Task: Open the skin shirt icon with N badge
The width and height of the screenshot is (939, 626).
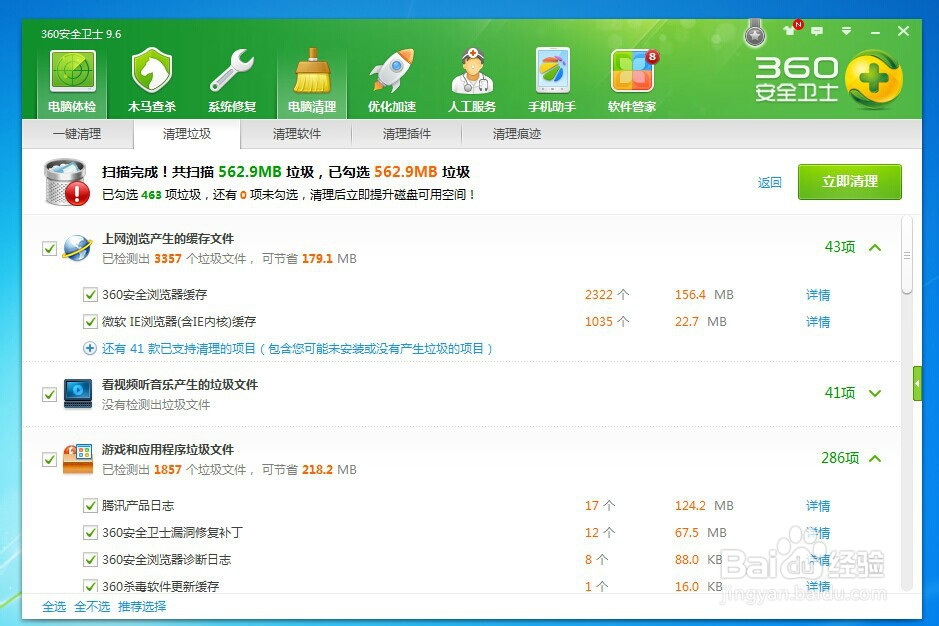Action: coord(791,29)
